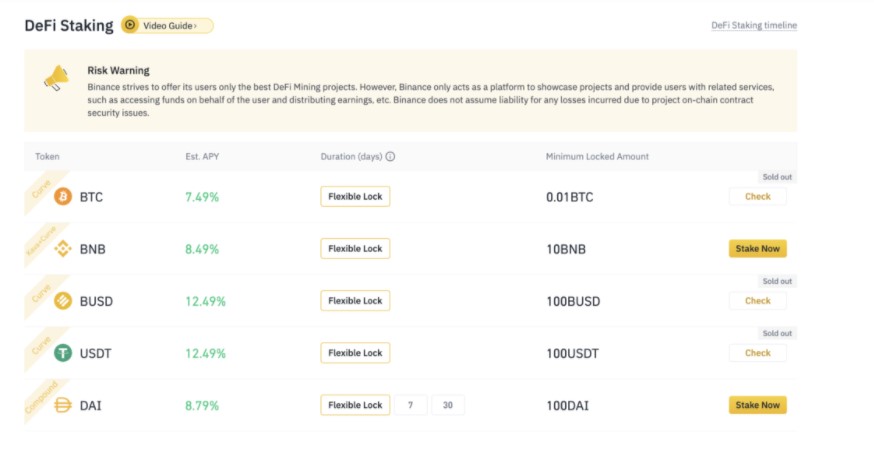The width and height of the screenshot is (874, 463).
Task: Click the BUSD coin icon
Action: coord(63,301)
